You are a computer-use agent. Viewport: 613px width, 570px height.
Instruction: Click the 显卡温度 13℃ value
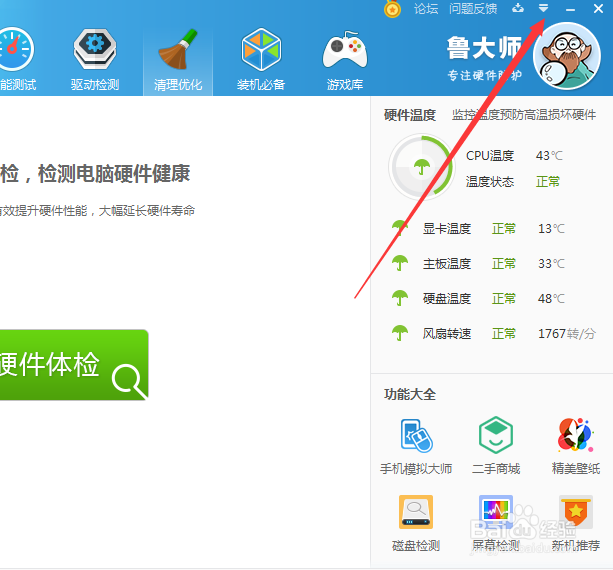[551, 228]
